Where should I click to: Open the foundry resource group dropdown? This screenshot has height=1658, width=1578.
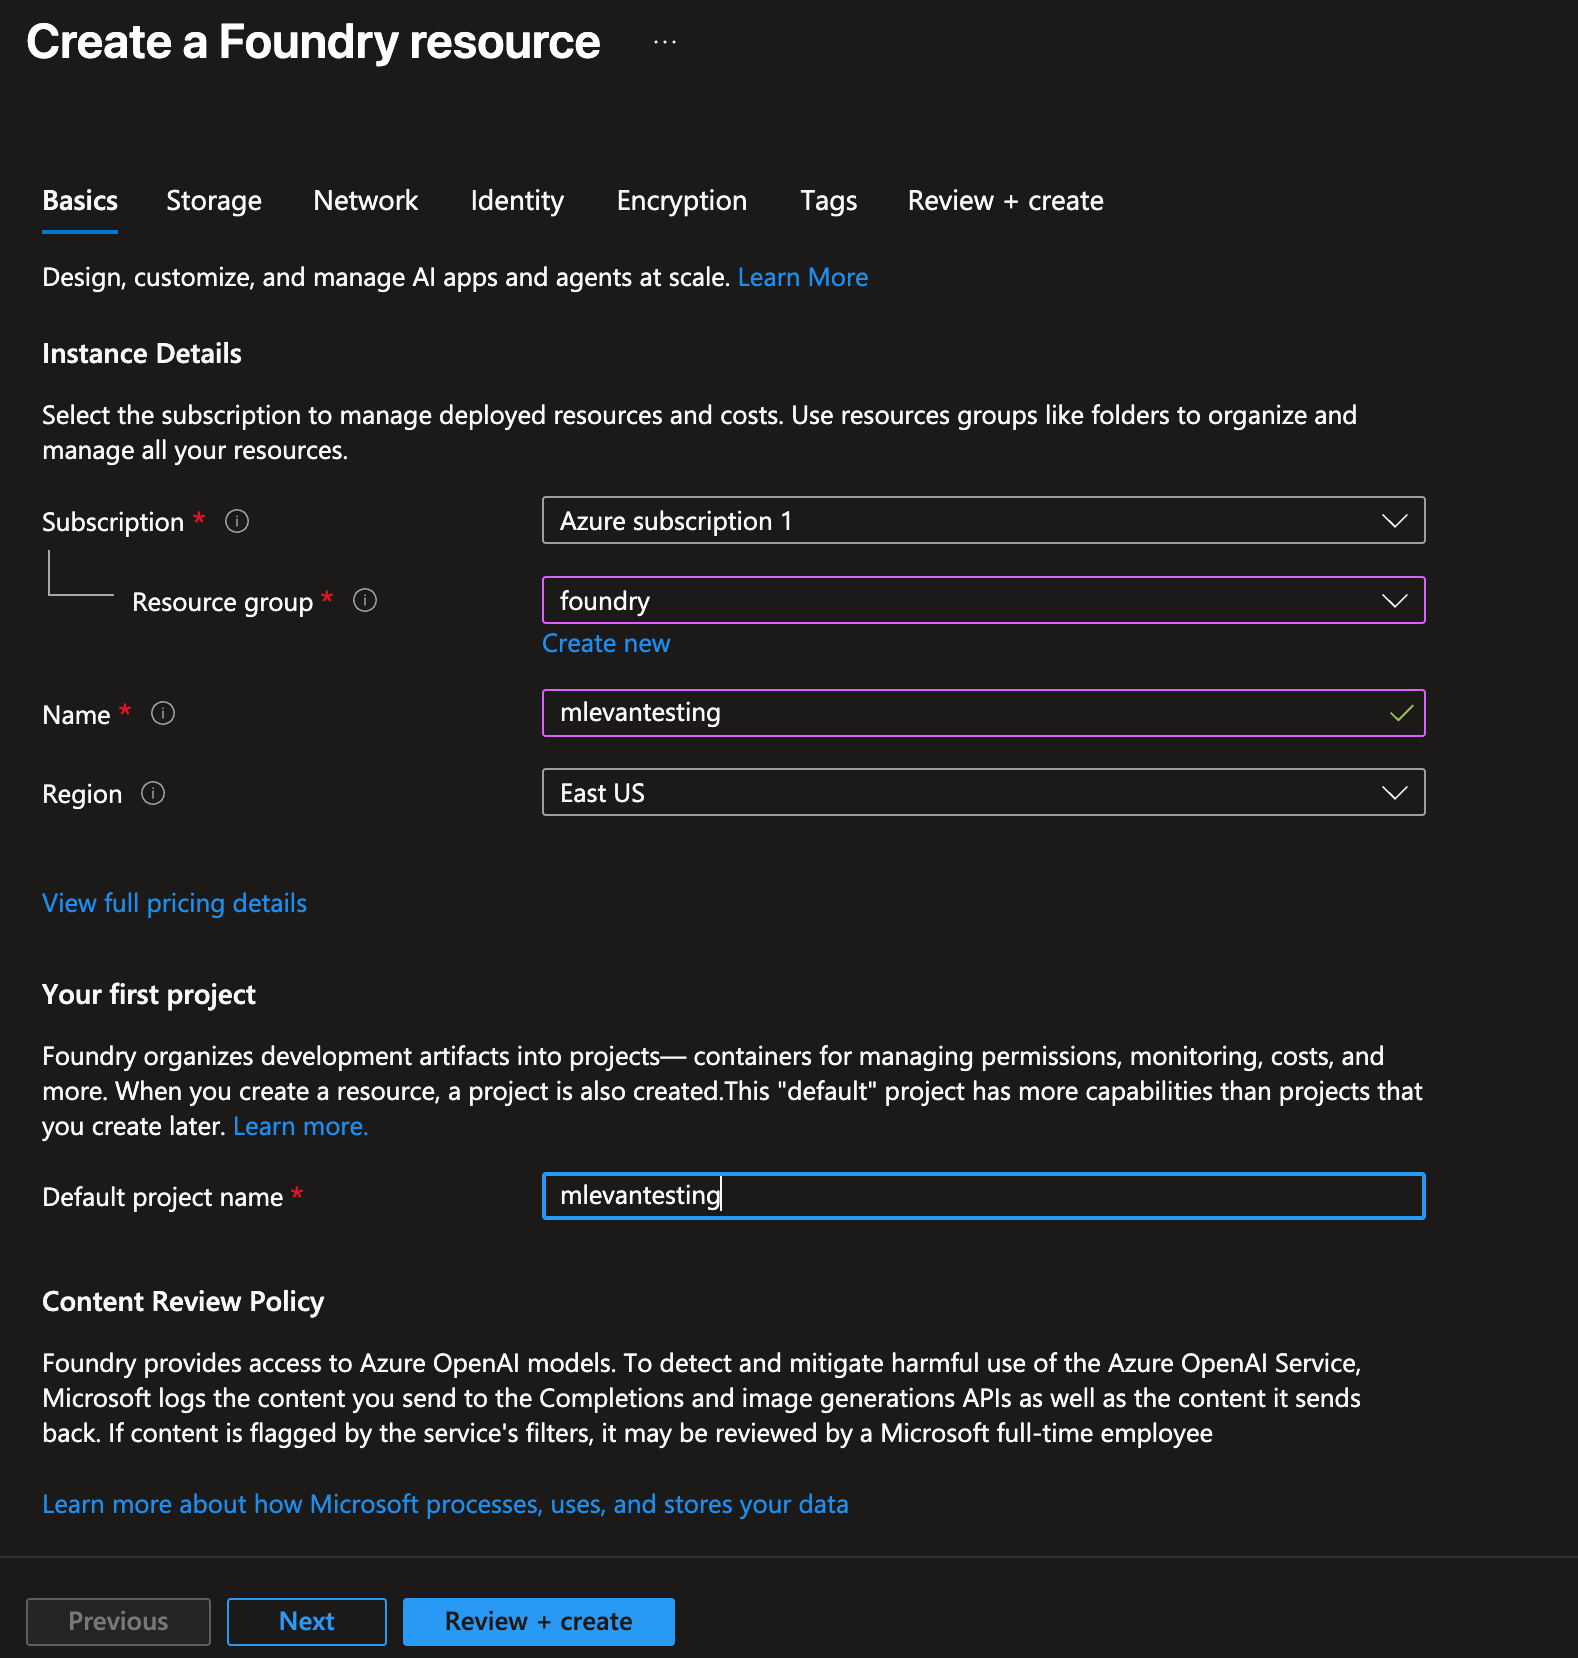pos(983,600)
